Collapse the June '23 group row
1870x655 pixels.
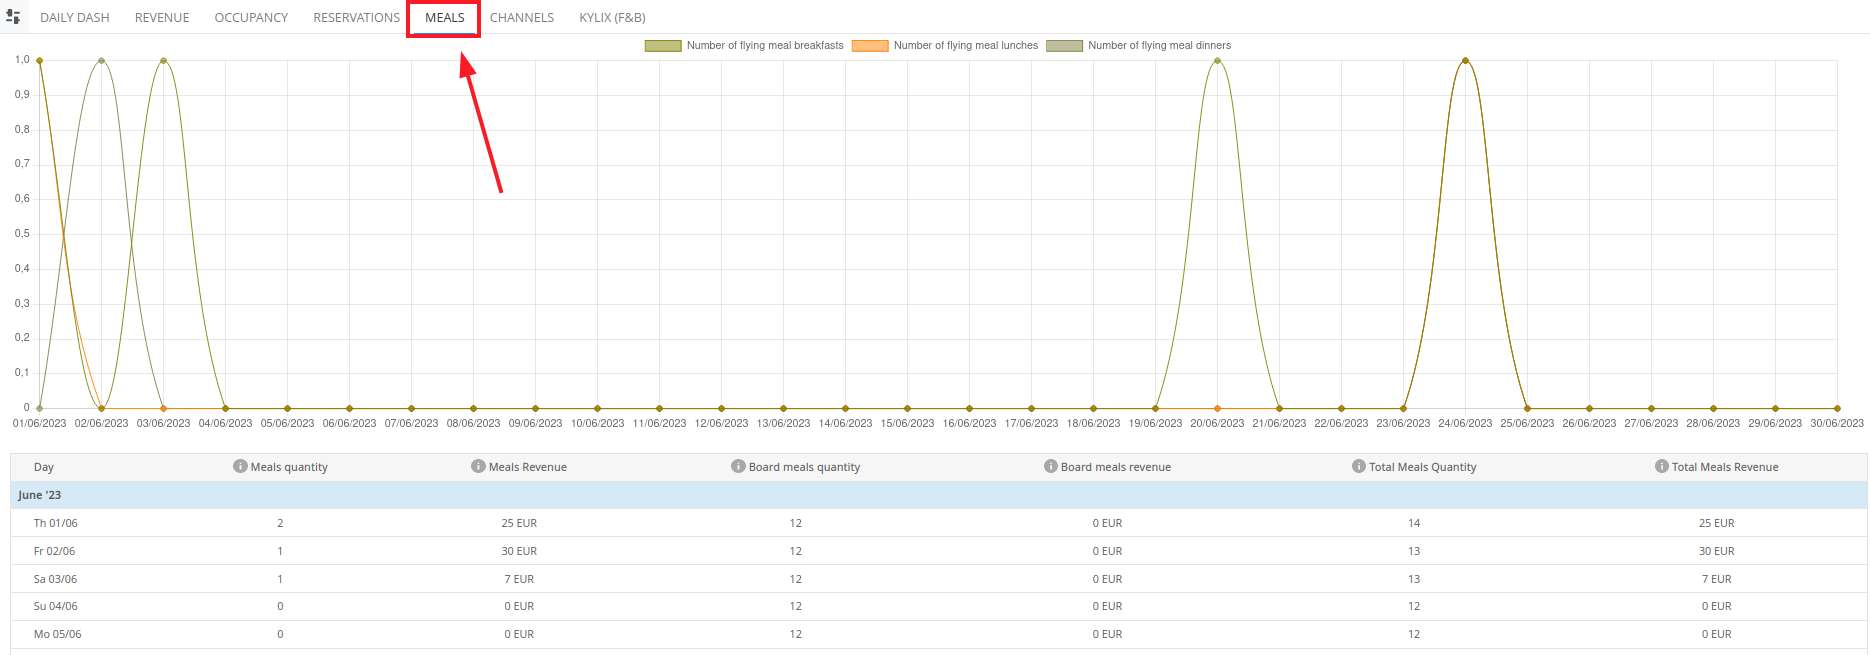pos(939,495)
